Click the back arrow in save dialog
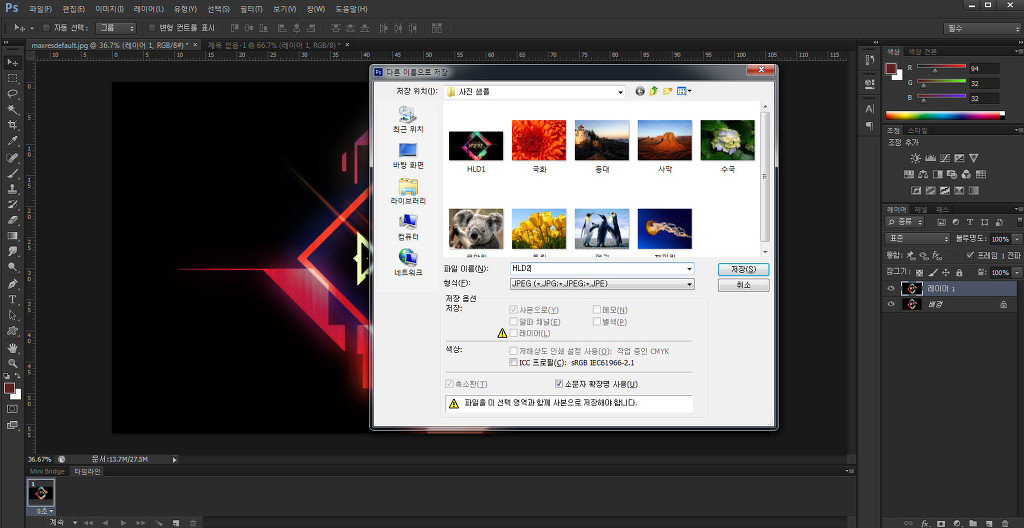The width and height of the screenshot is (1024, 528). [640, 91]
